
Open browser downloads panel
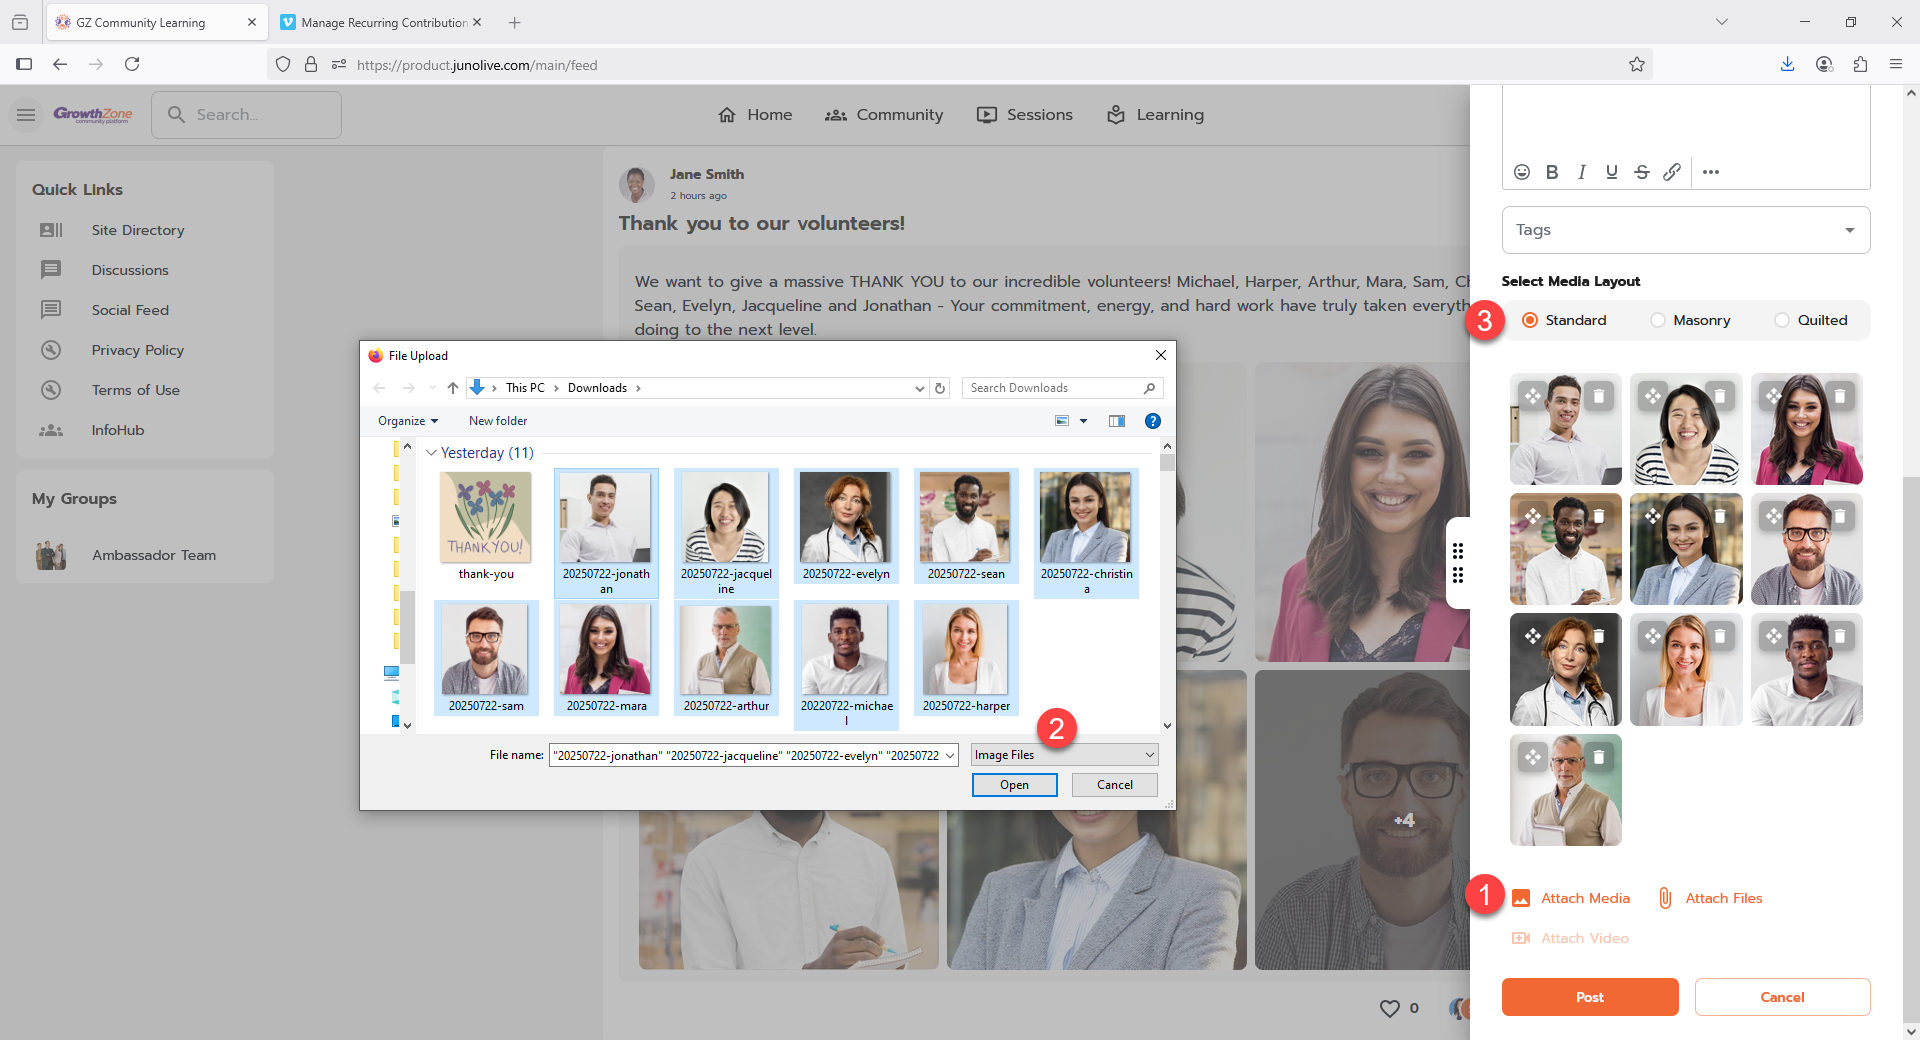coord(1787,64)
